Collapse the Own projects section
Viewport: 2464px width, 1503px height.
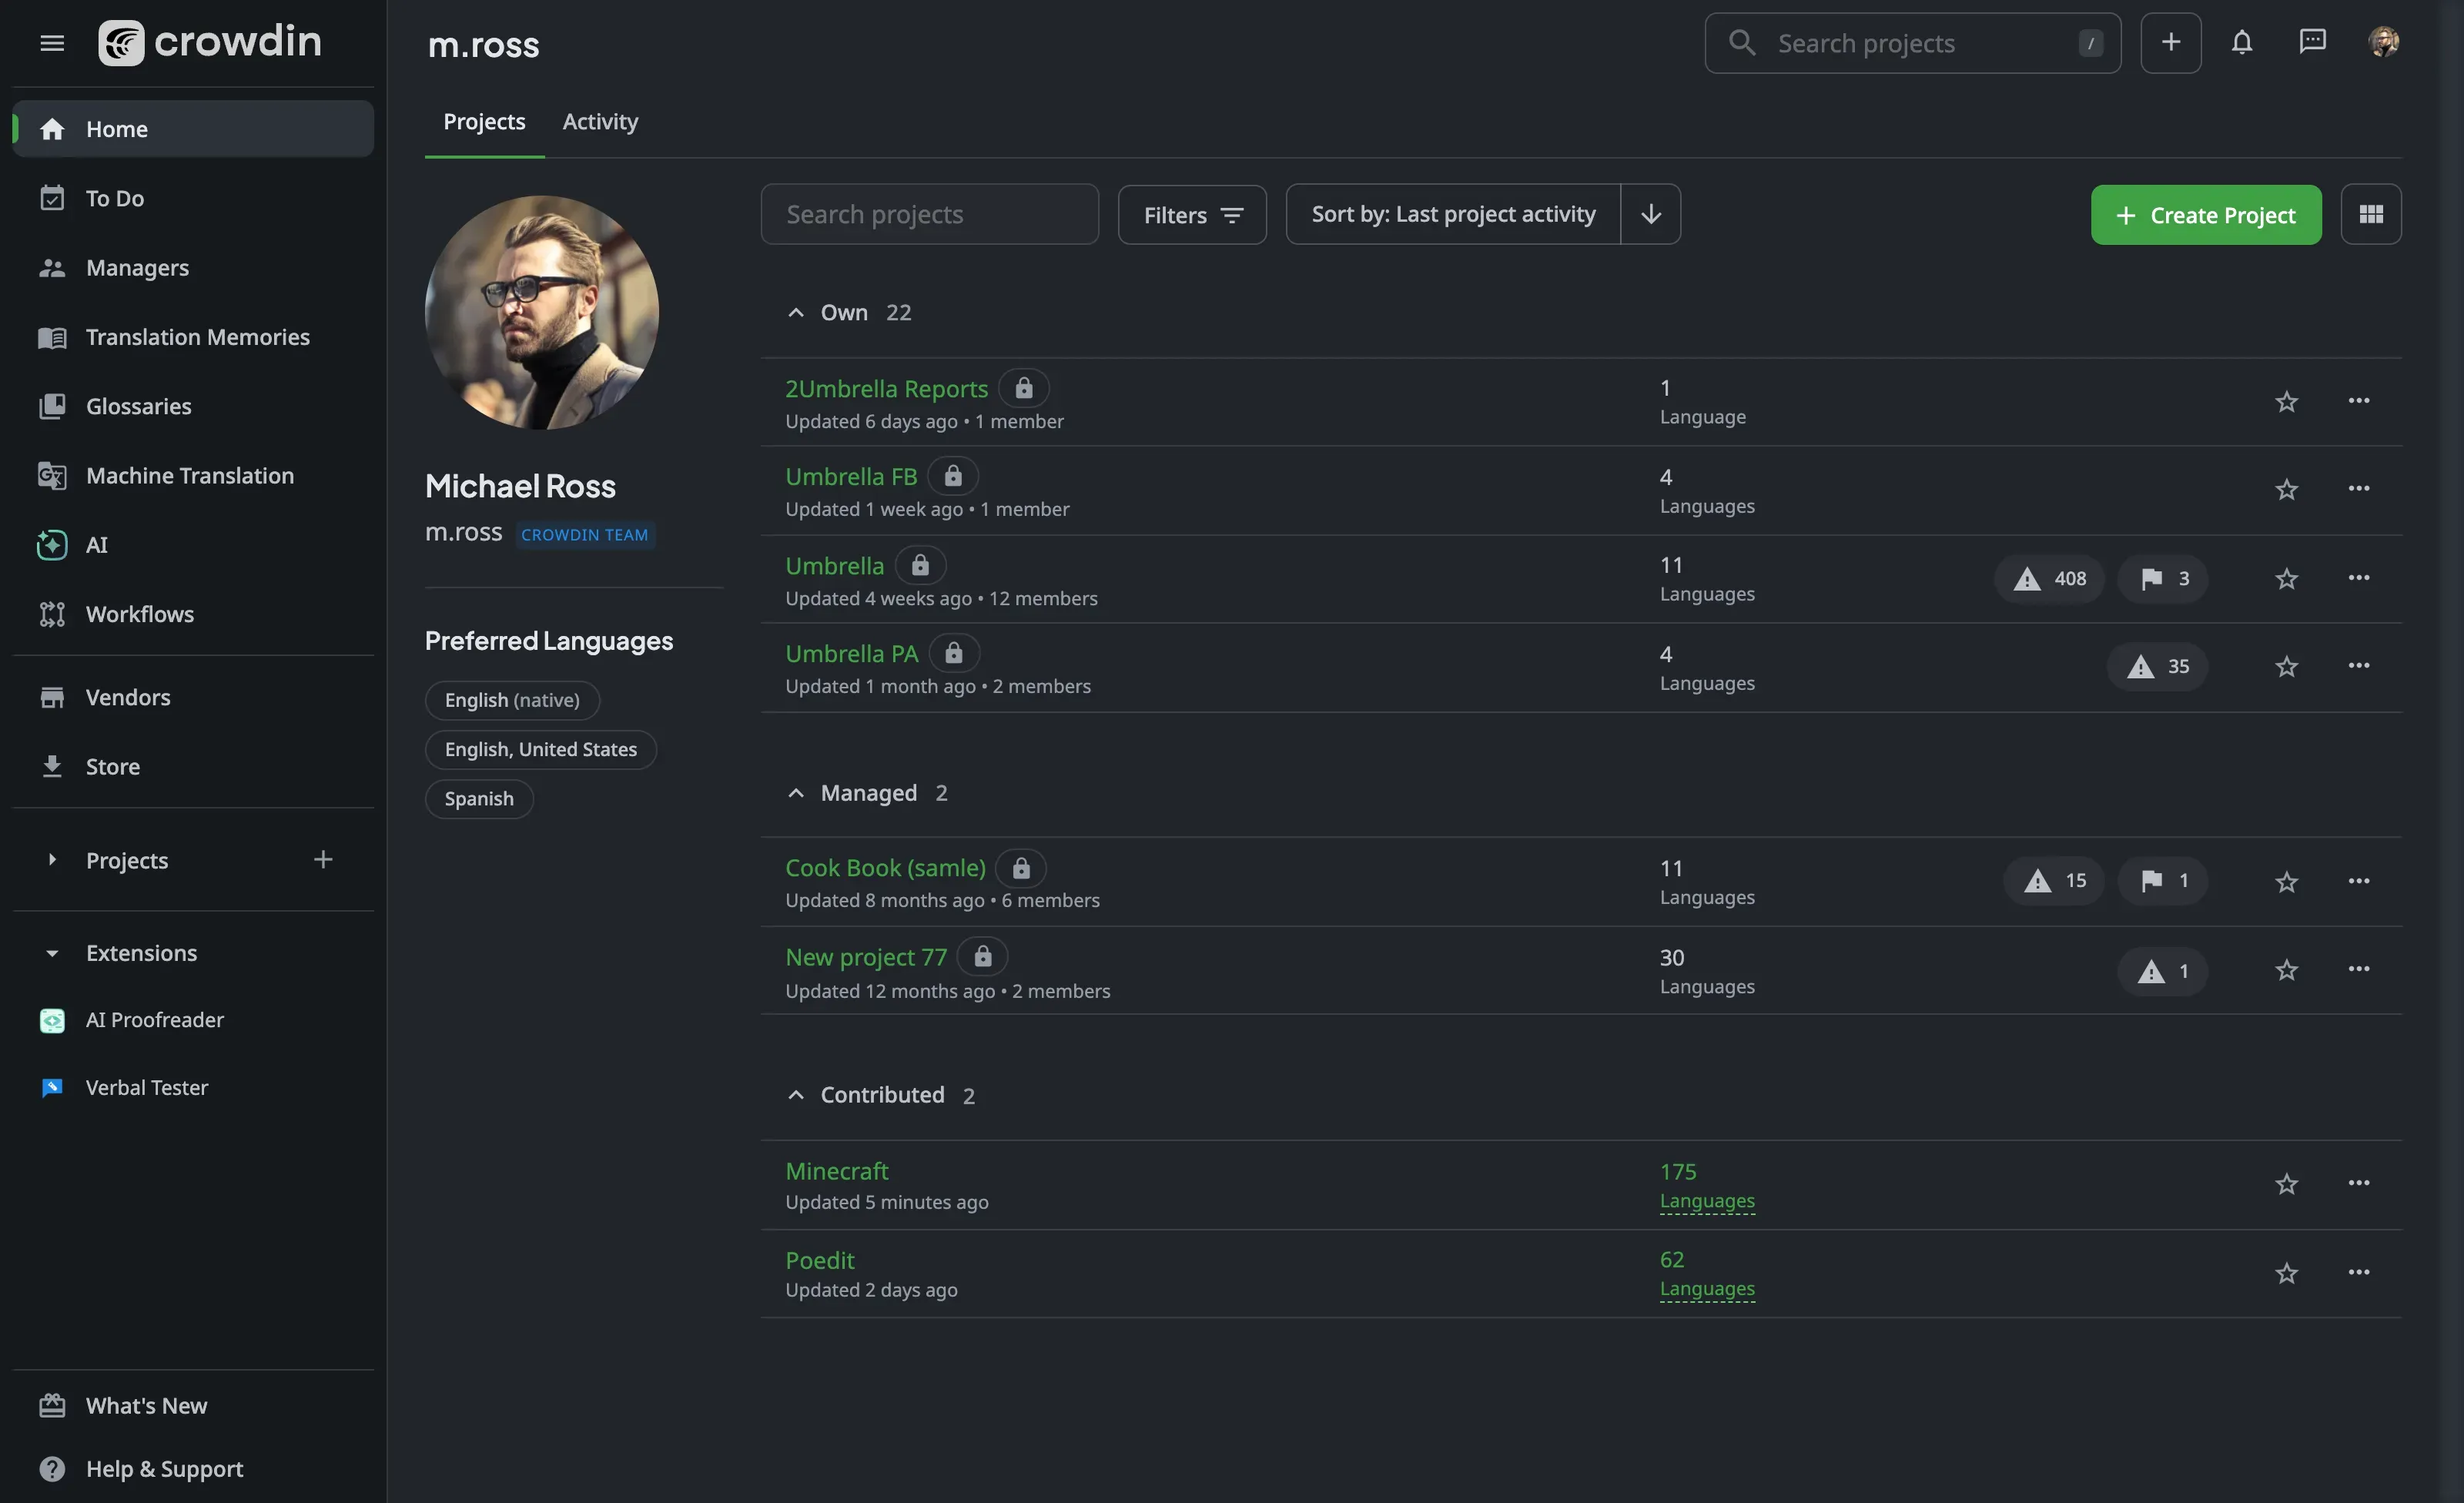(795, 312)
